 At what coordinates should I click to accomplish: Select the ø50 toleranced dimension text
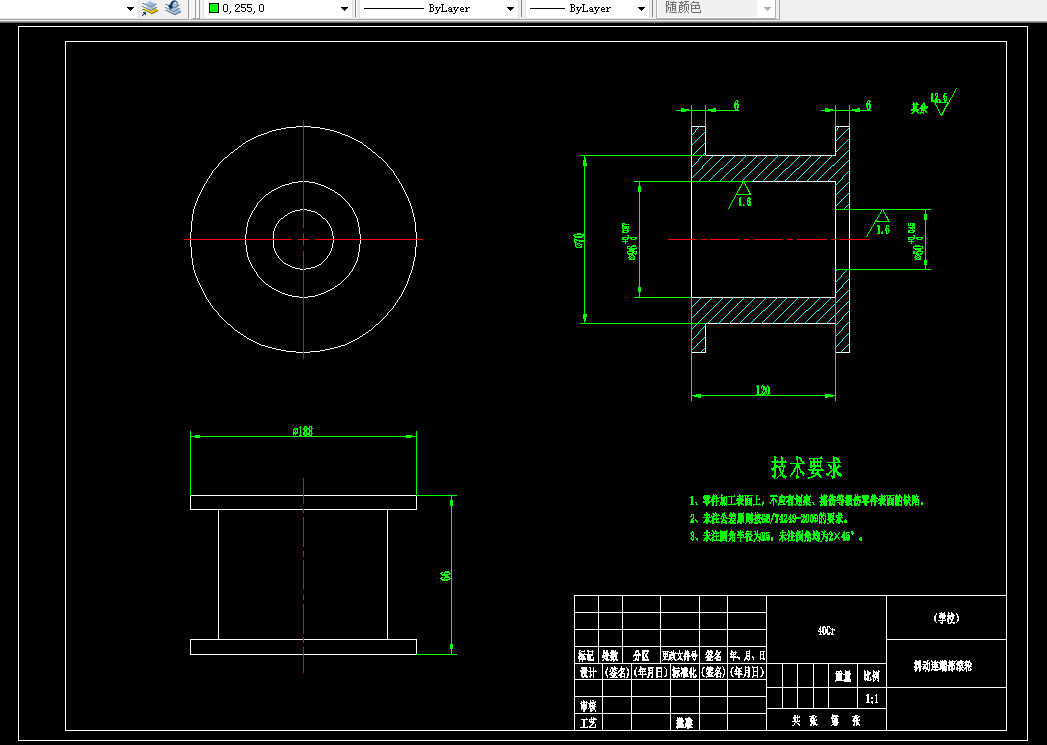[x=915, y=243]
